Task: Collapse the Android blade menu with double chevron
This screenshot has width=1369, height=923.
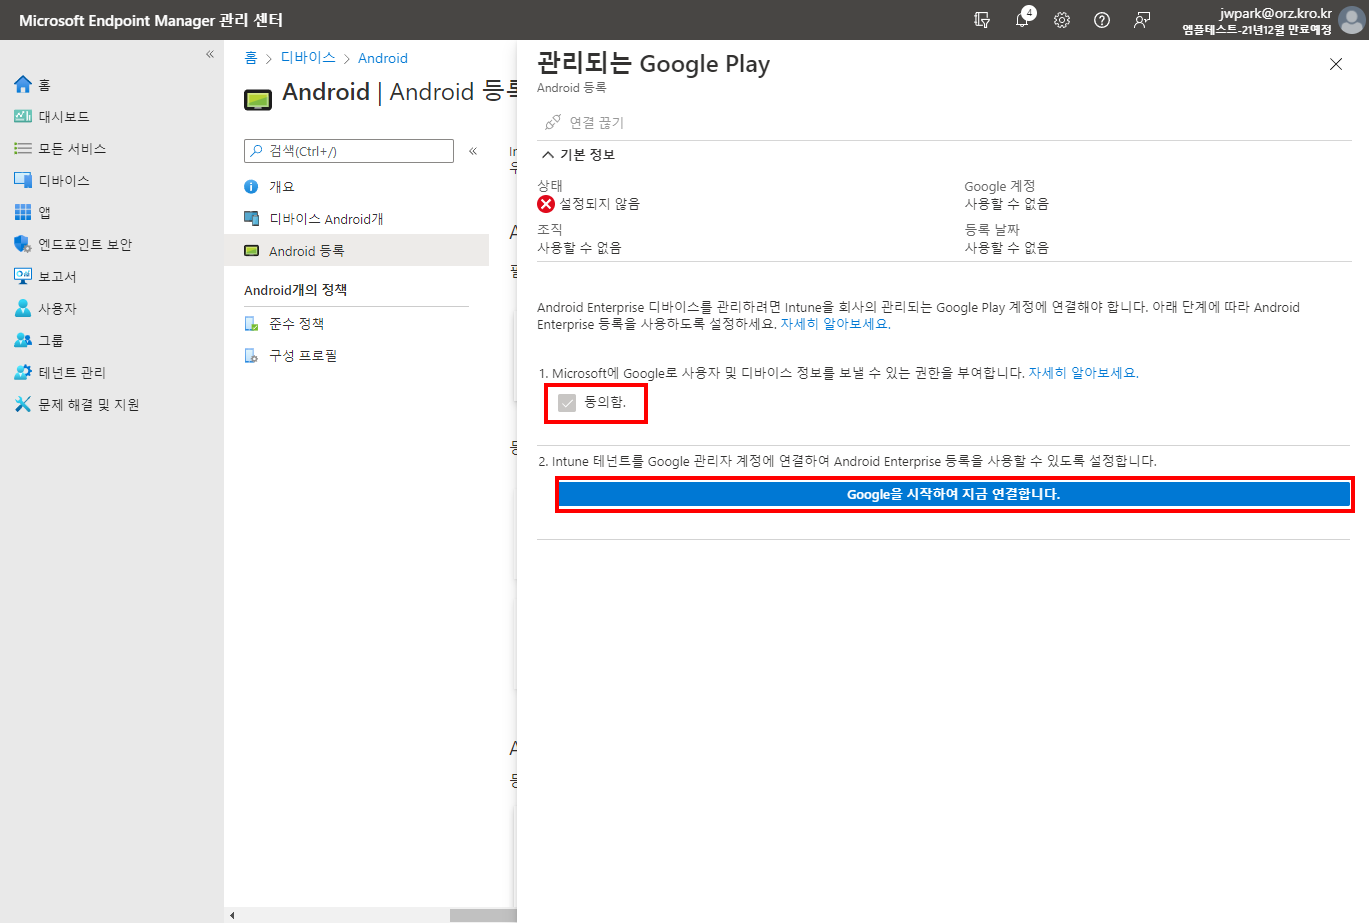Action: [x=473, y=151]
